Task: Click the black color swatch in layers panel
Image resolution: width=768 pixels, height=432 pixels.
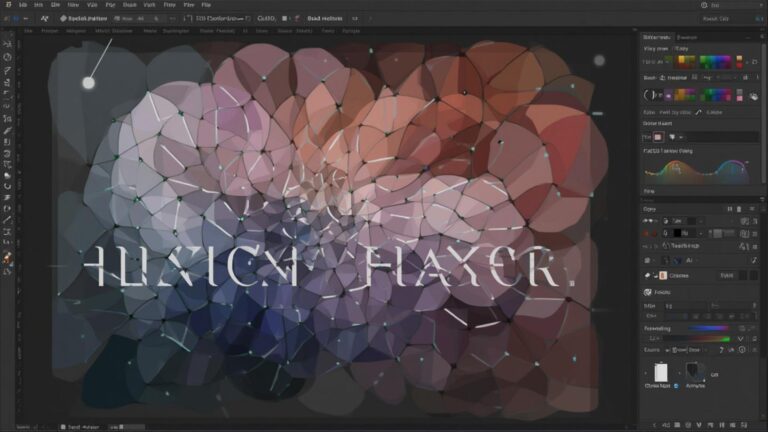Action: coord(677,234)
